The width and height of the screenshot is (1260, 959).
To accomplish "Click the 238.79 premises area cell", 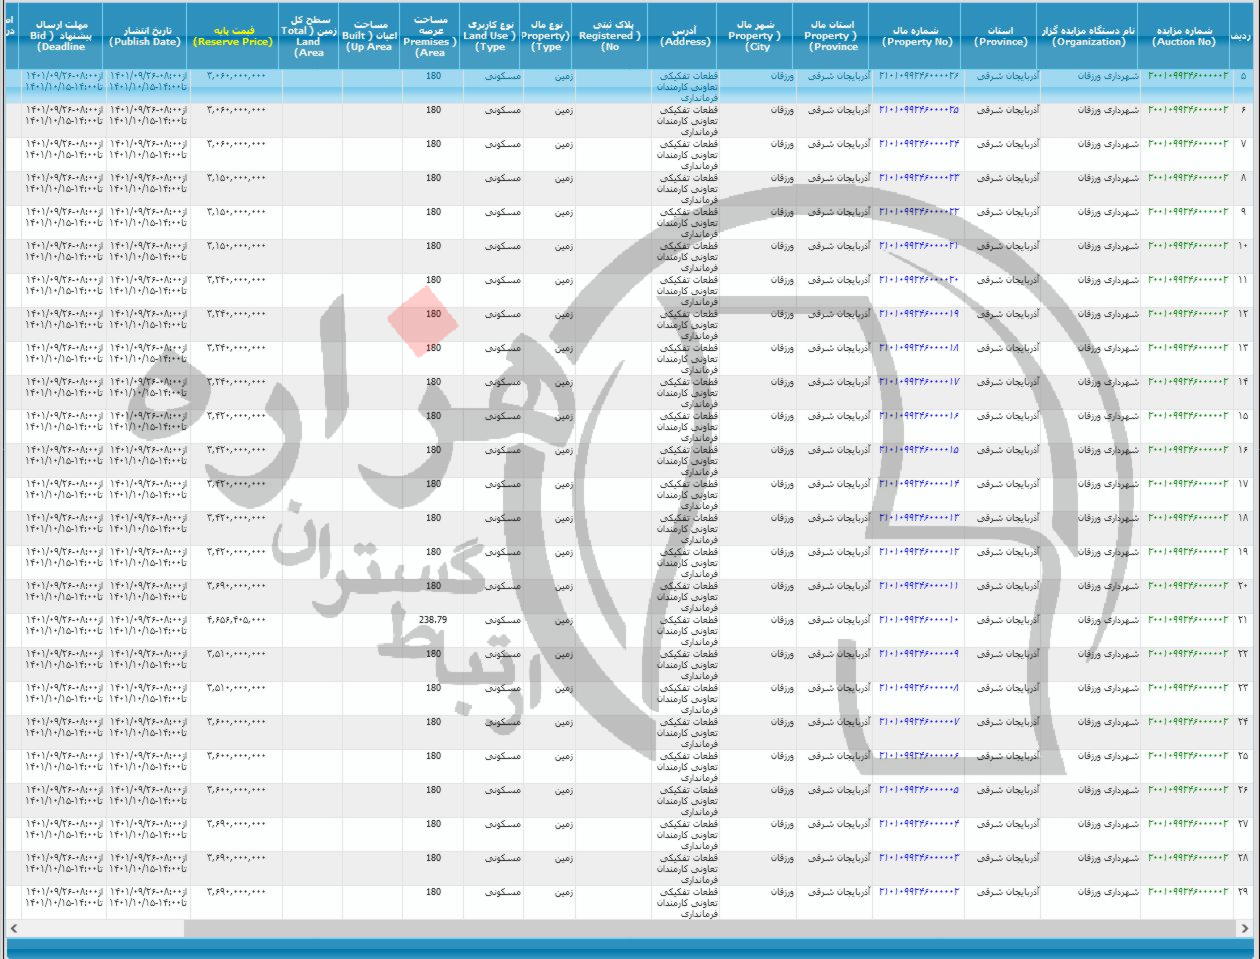I will pos(433,620).
